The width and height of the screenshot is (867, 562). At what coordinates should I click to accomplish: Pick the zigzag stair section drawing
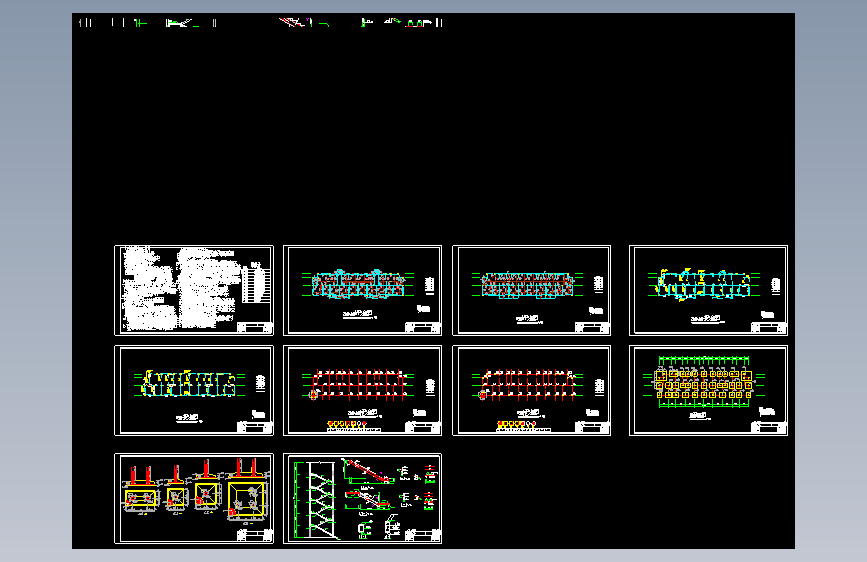coord(321,499)
